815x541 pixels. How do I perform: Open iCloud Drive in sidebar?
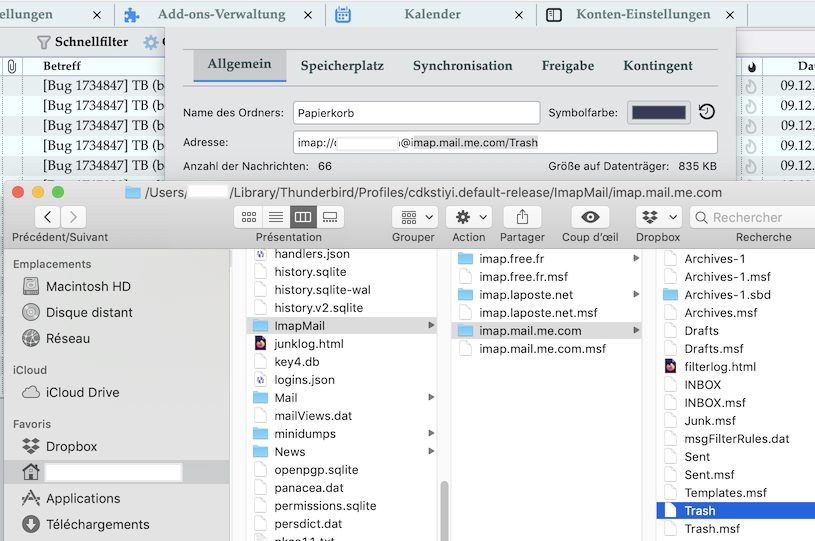pos(82,392)
